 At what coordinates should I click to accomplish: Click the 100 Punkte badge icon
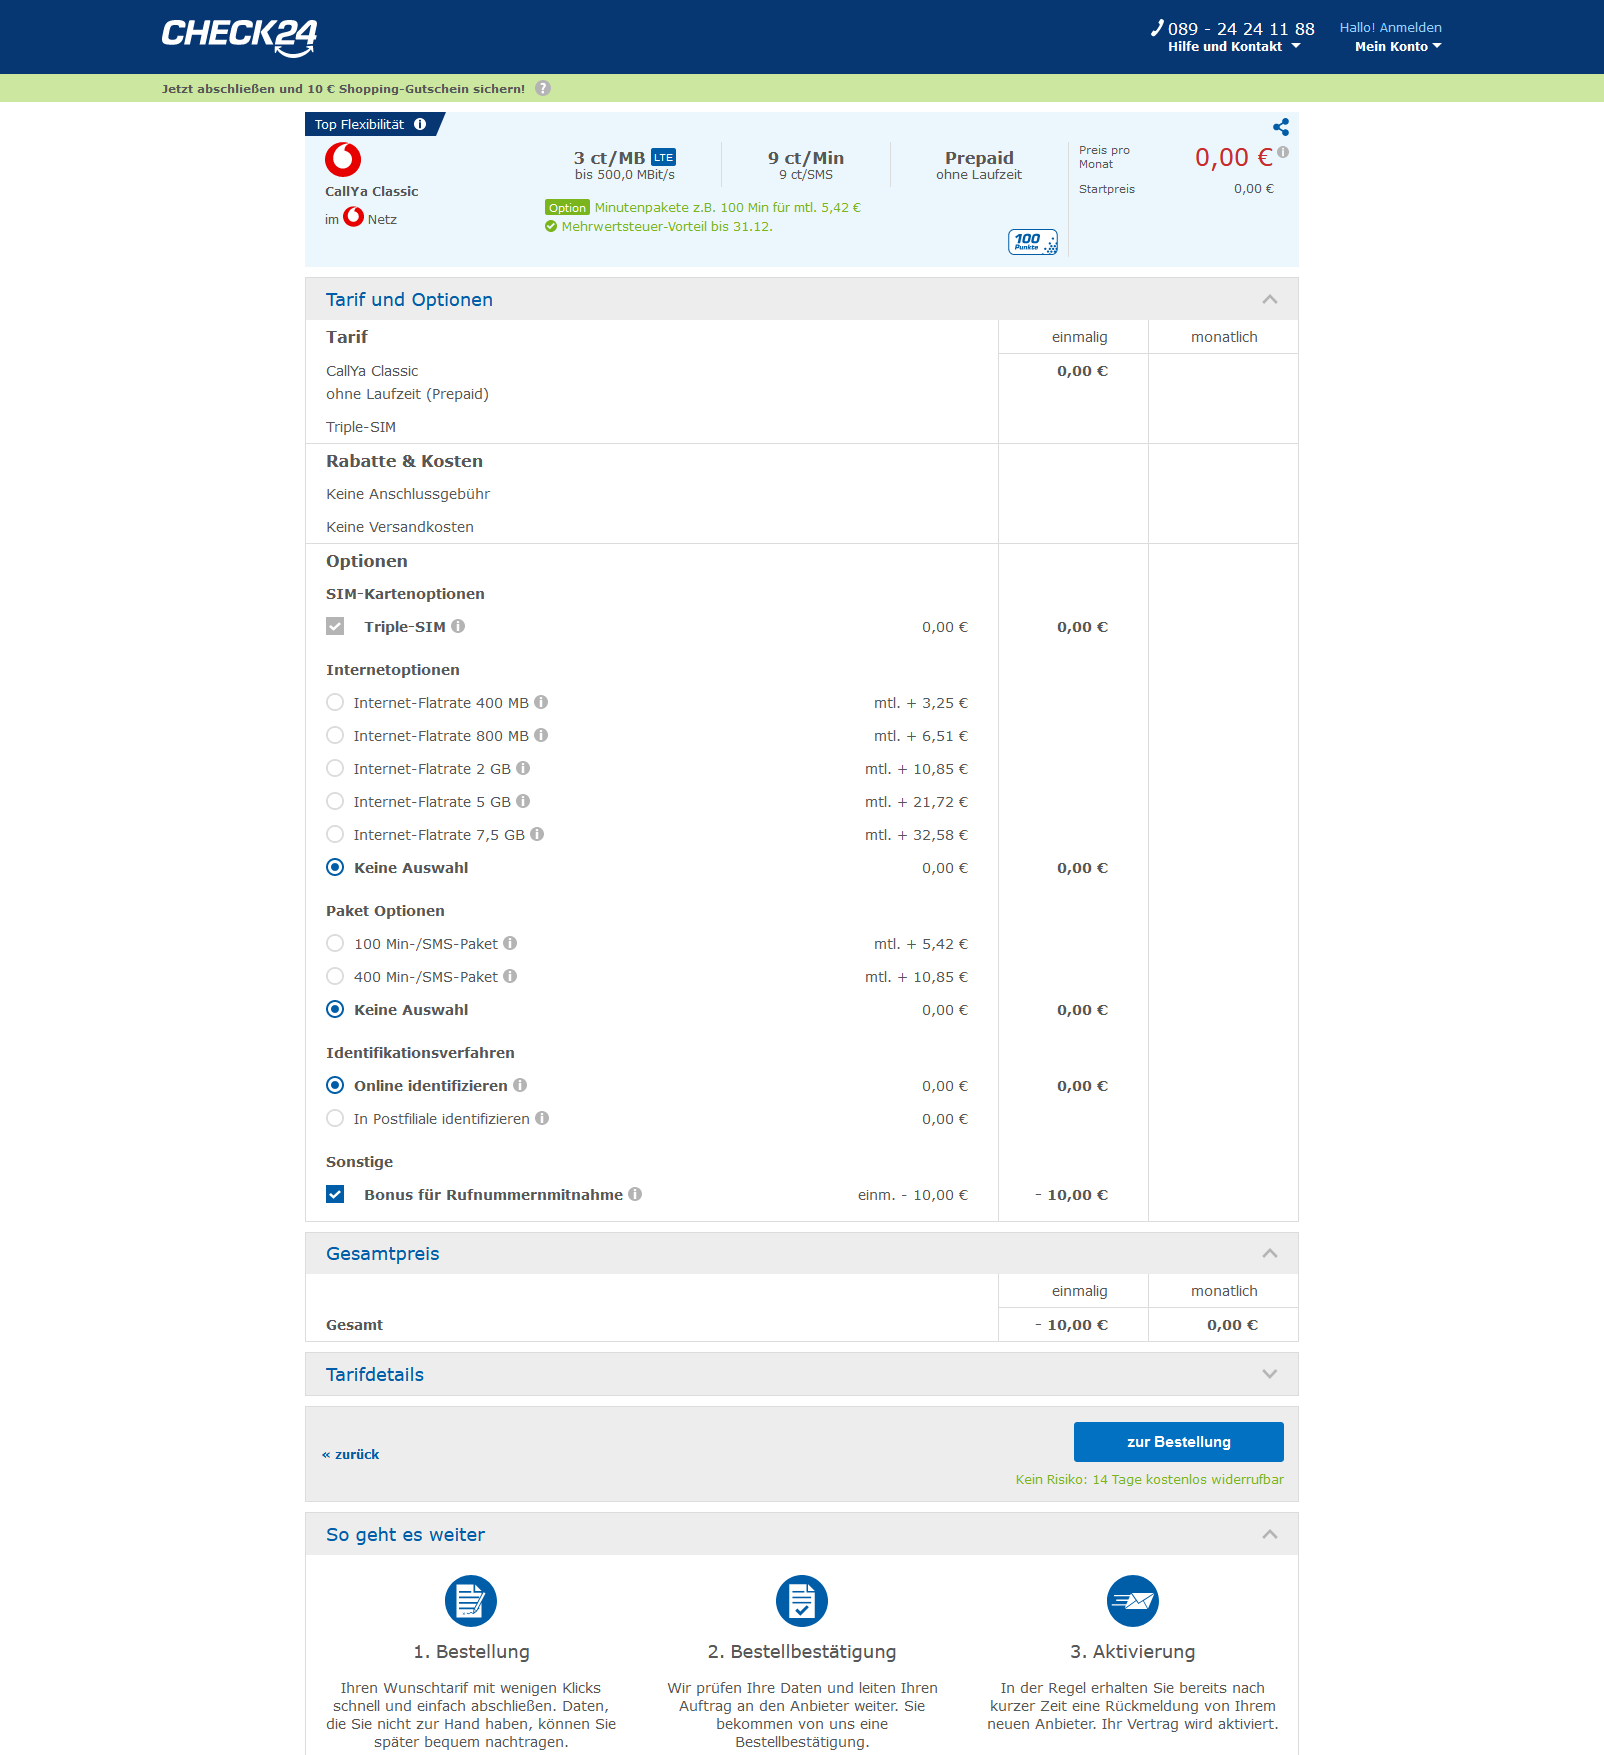coord(1032,242)
